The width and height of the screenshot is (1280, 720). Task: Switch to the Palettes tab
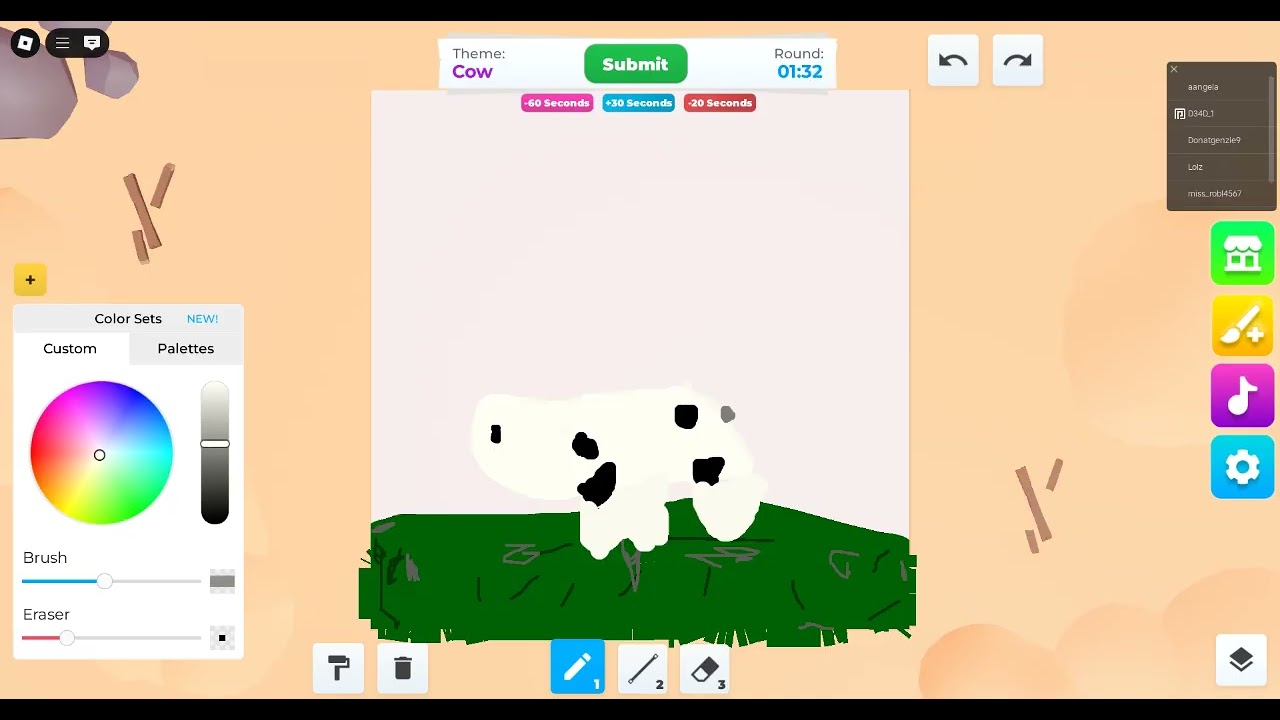click(186, 349)
